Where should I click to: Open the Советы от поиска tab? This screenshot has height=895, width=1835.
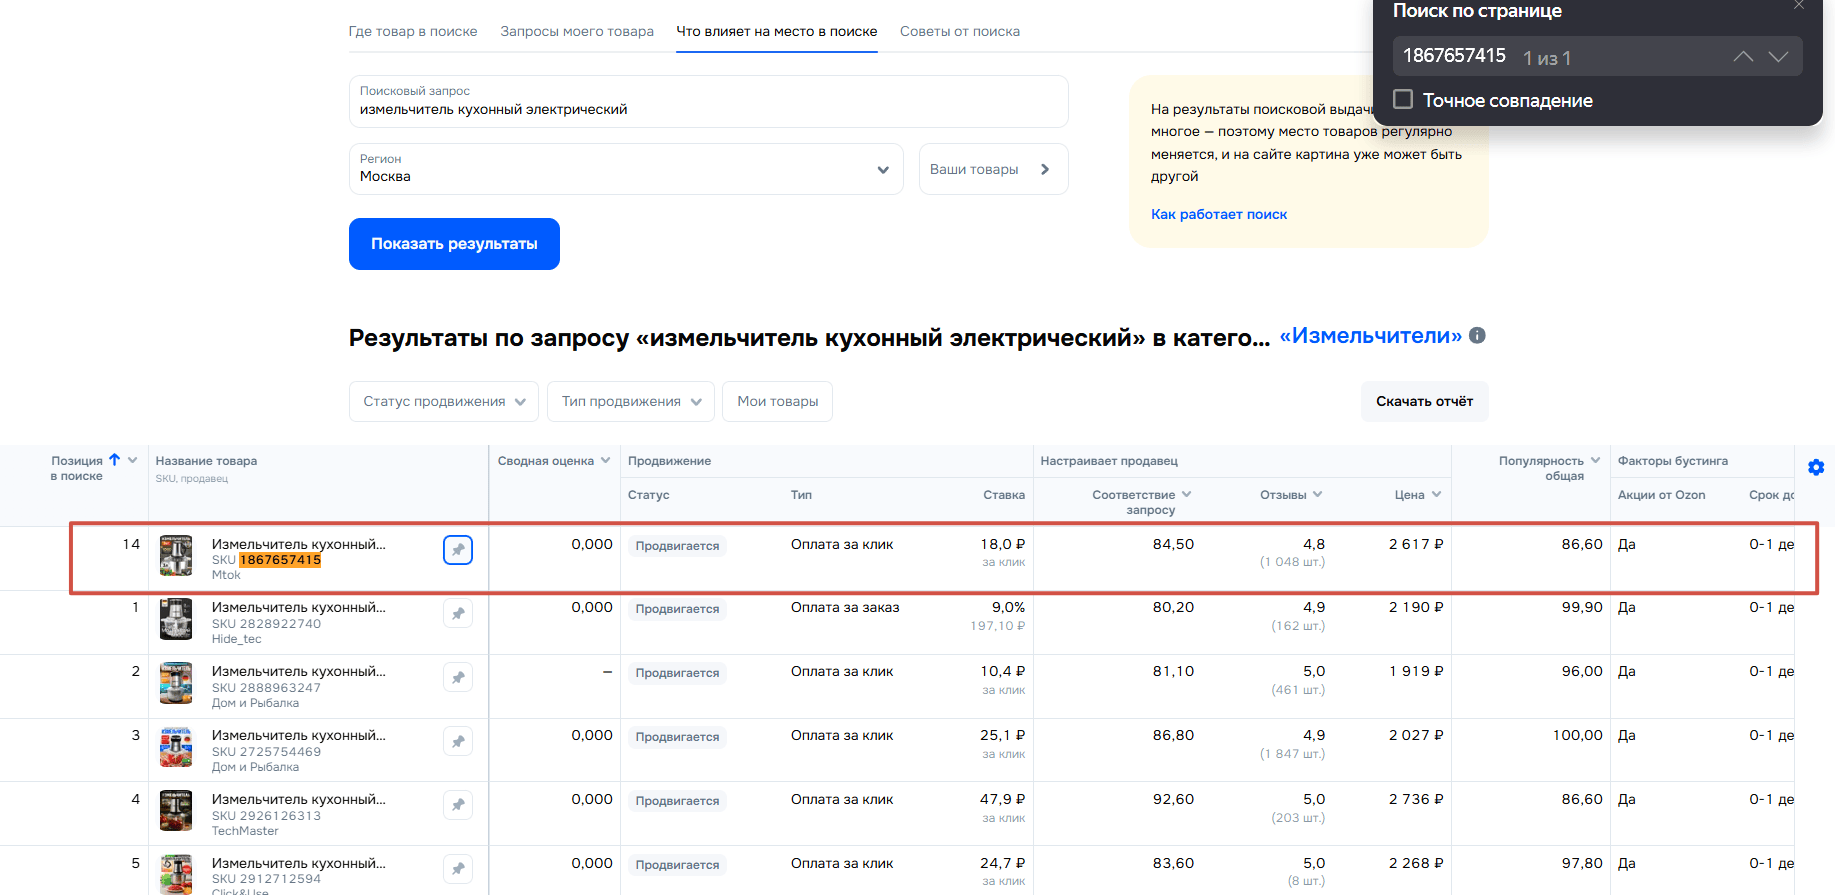pyautogui.click(x=959, y=32)
